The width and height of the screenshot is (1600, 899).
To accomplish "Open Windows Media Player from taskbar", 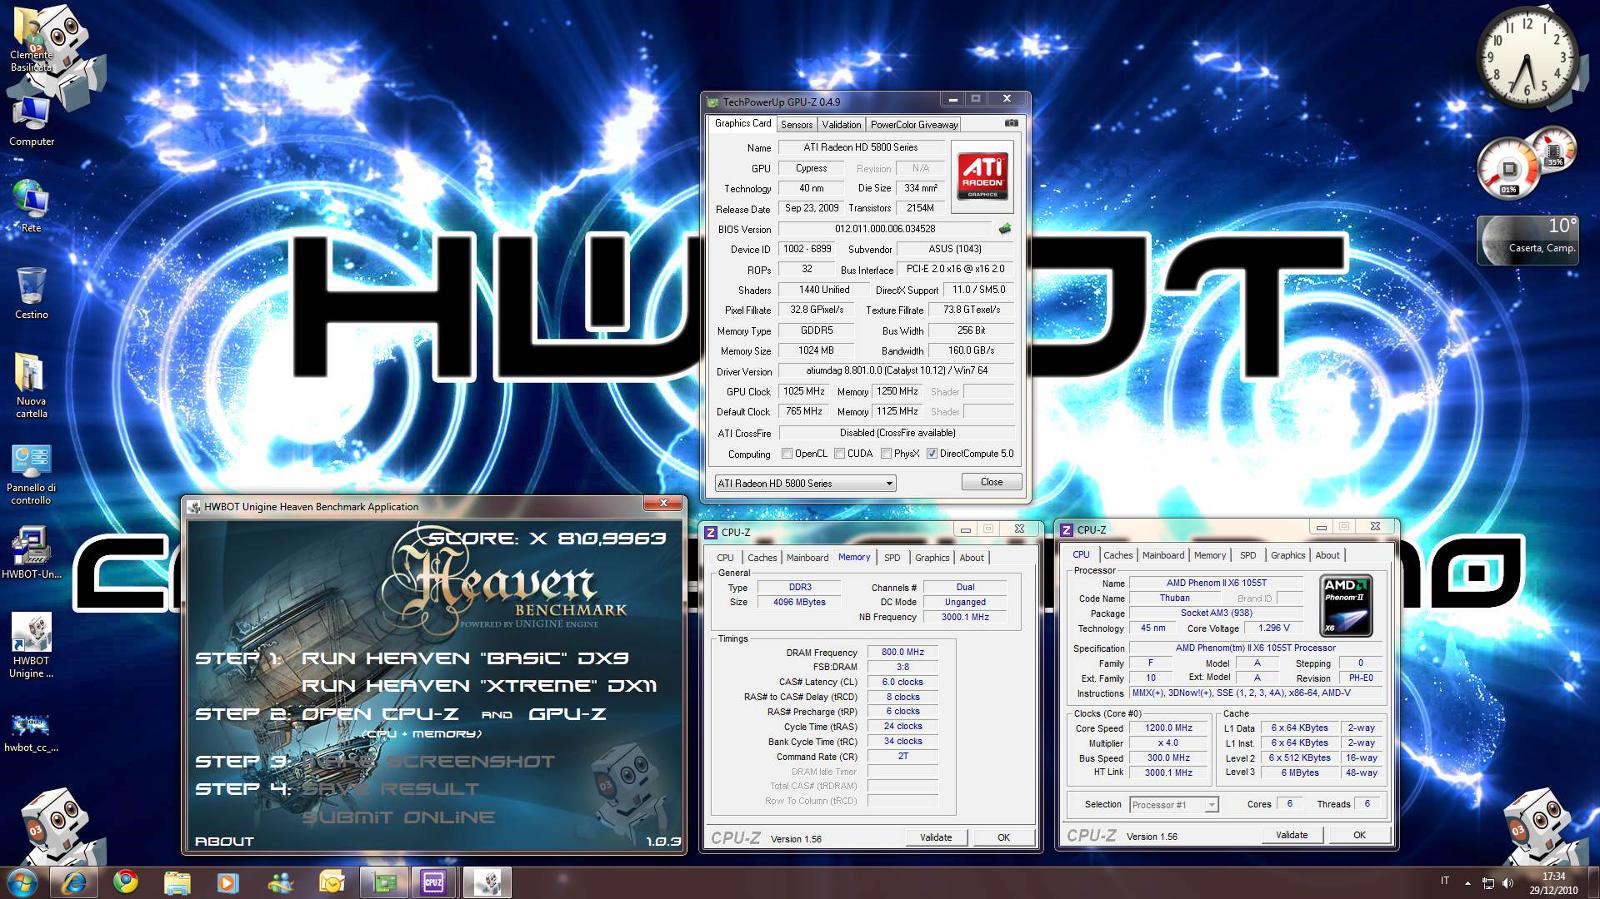I will (x=228, y=882).
